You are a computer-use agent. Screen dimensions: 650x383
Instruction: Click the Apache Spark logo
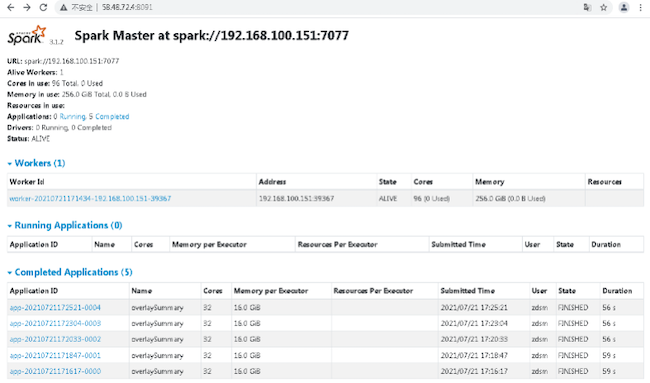pyautogui.click(x=27, y=35)
